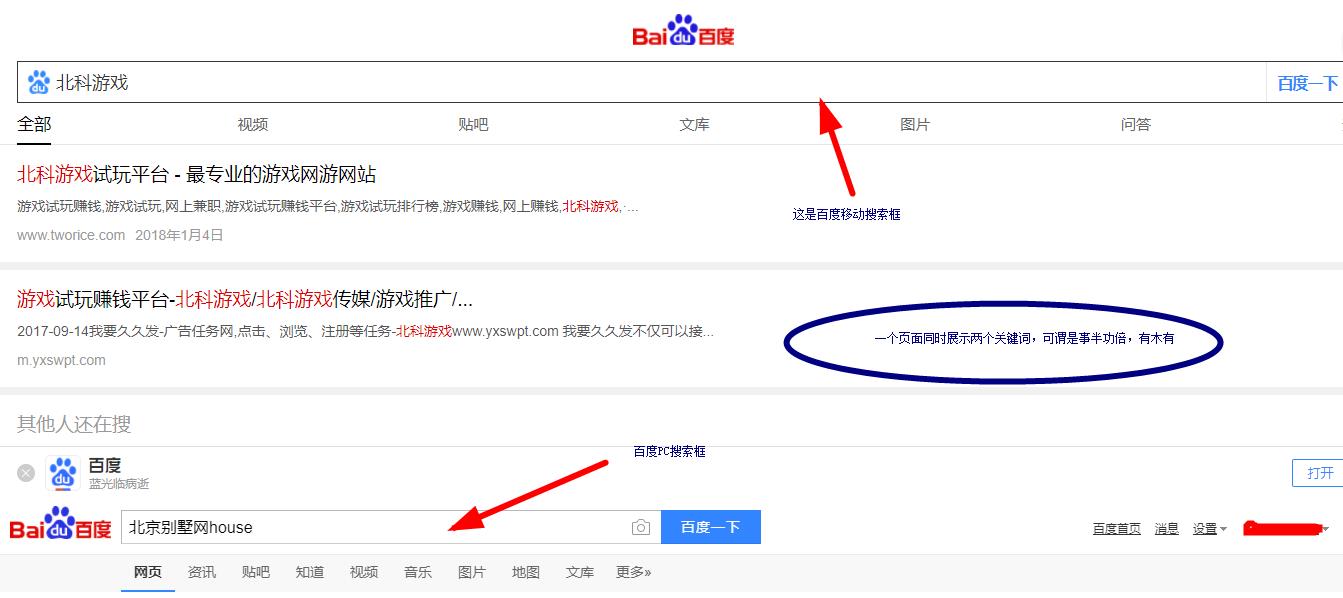The image size is (1343, 598).
Task: Expand the redacted username dropdown arrow
Action: (x=1325, y=529)
